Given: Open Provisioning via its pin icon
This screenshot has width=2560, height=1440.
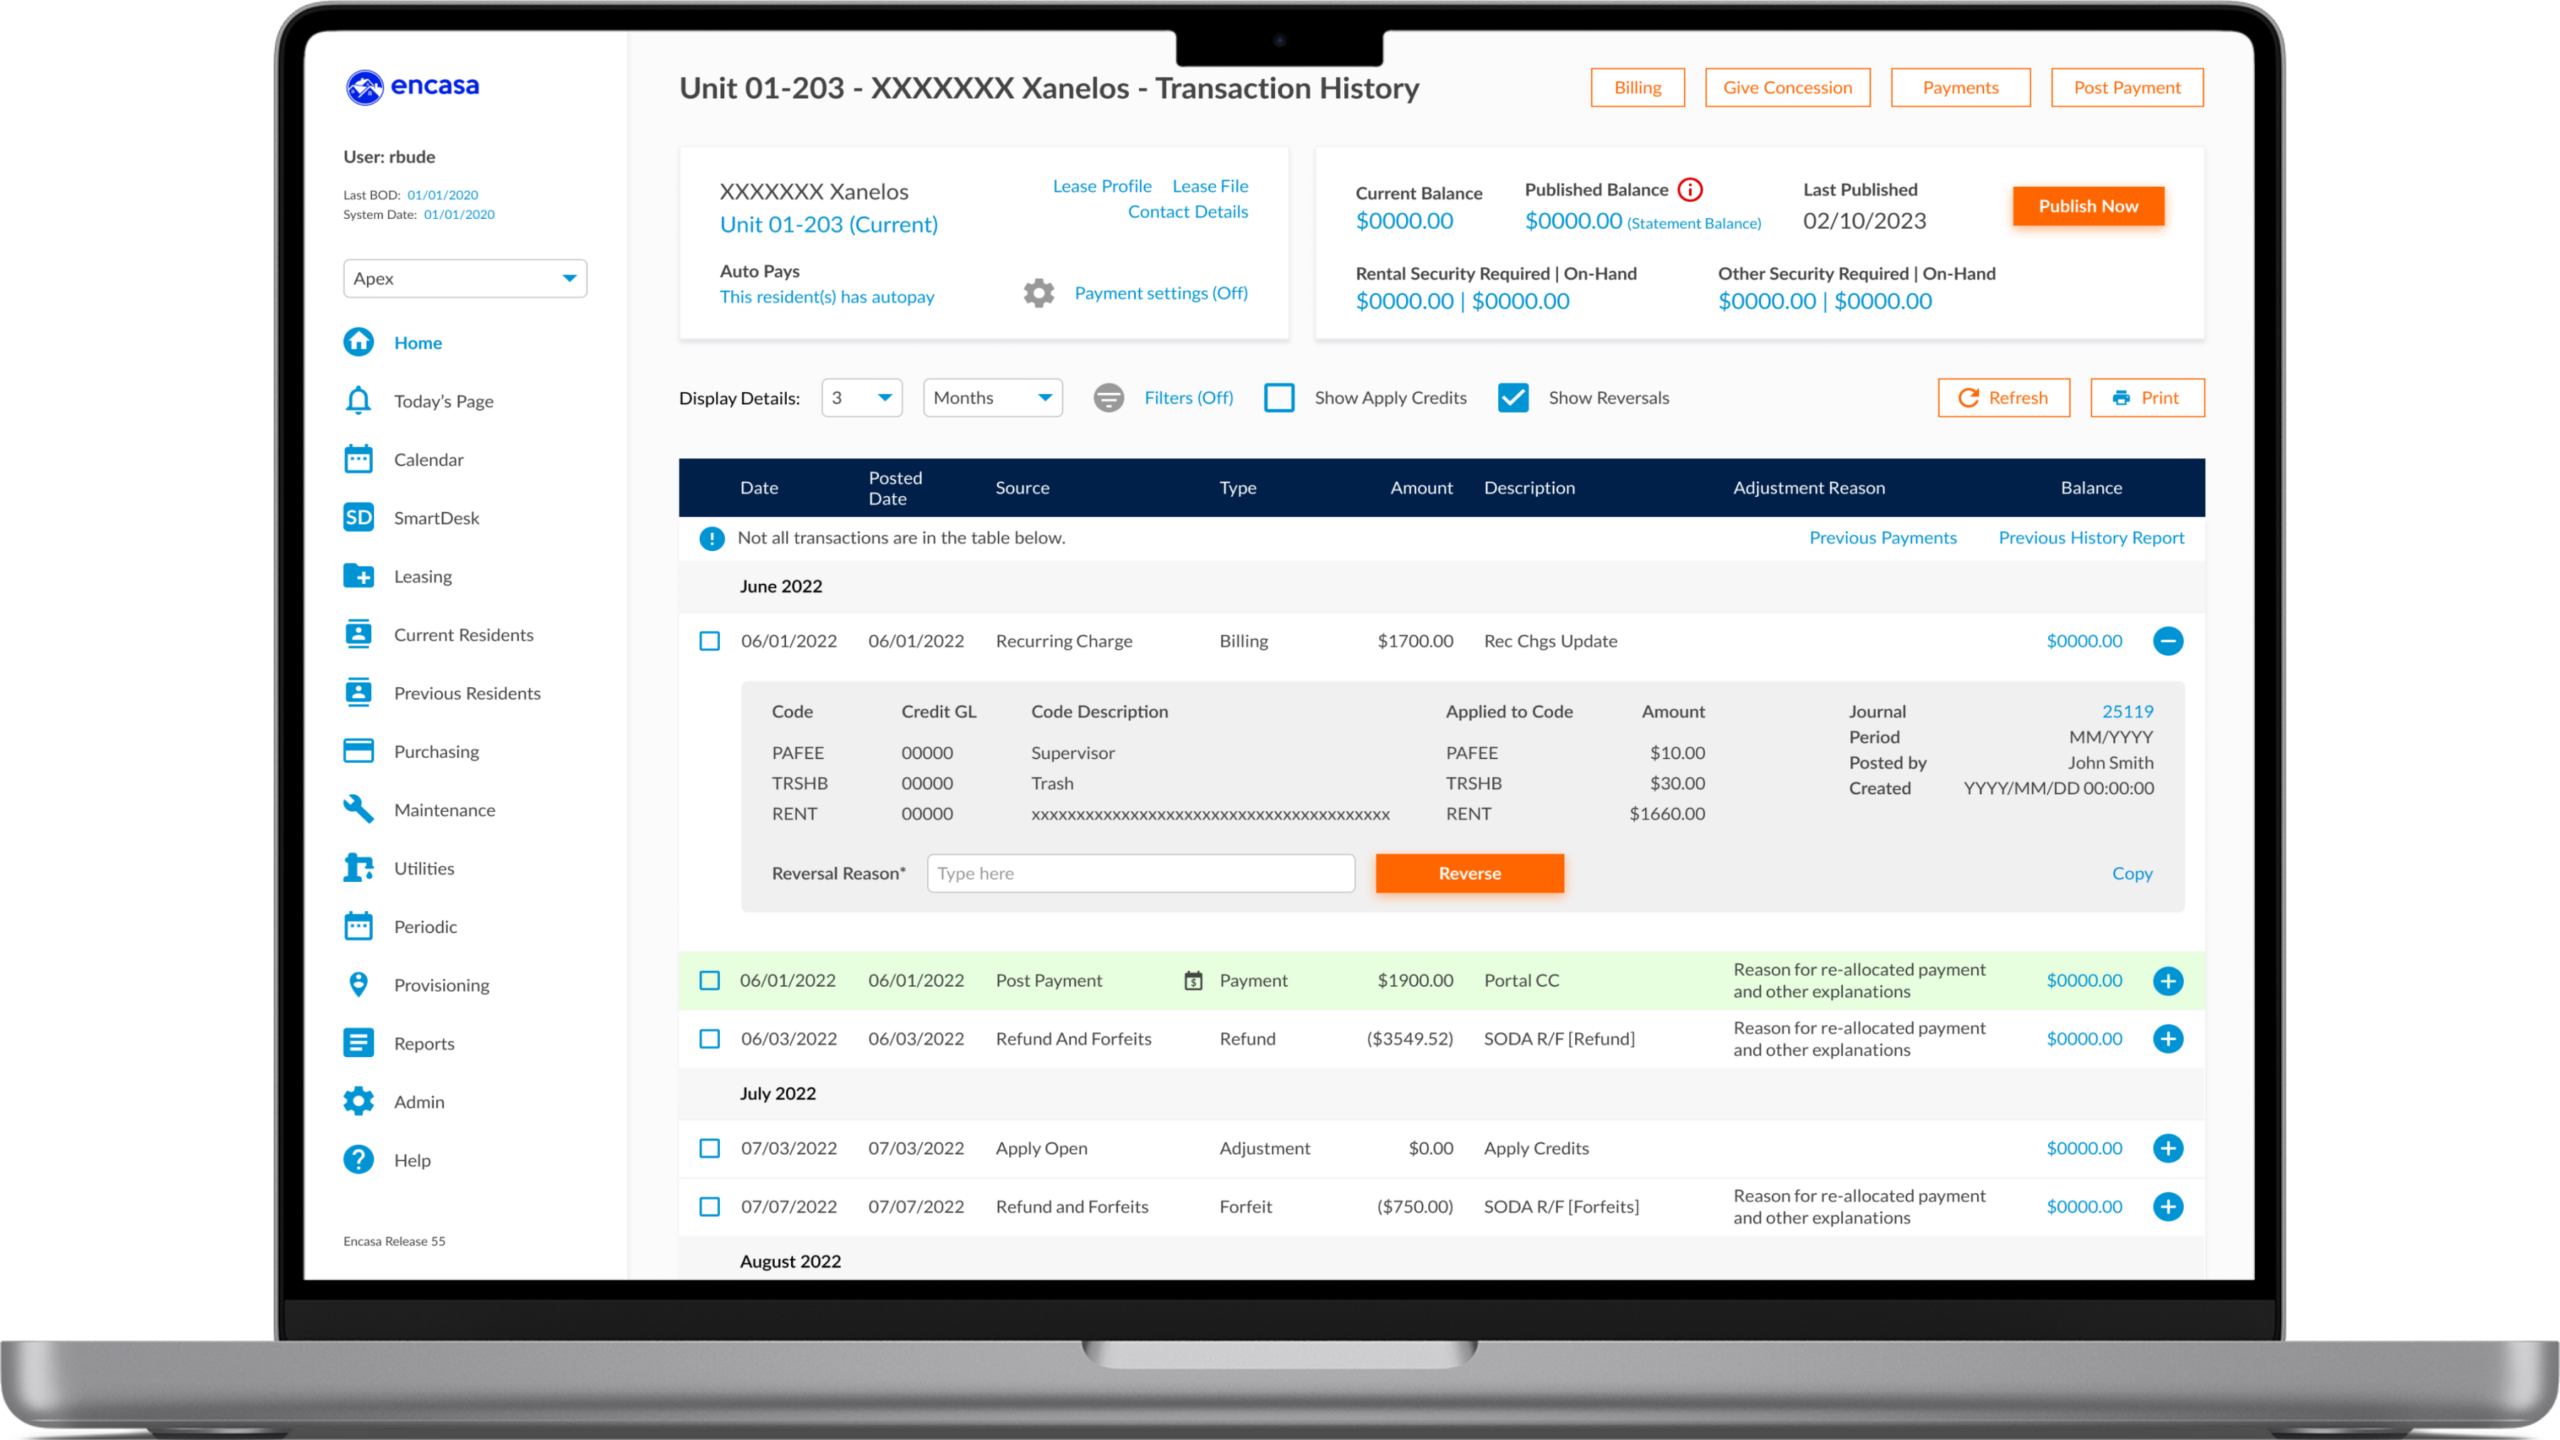Looking at the screenshot, I should click(358, 985).
